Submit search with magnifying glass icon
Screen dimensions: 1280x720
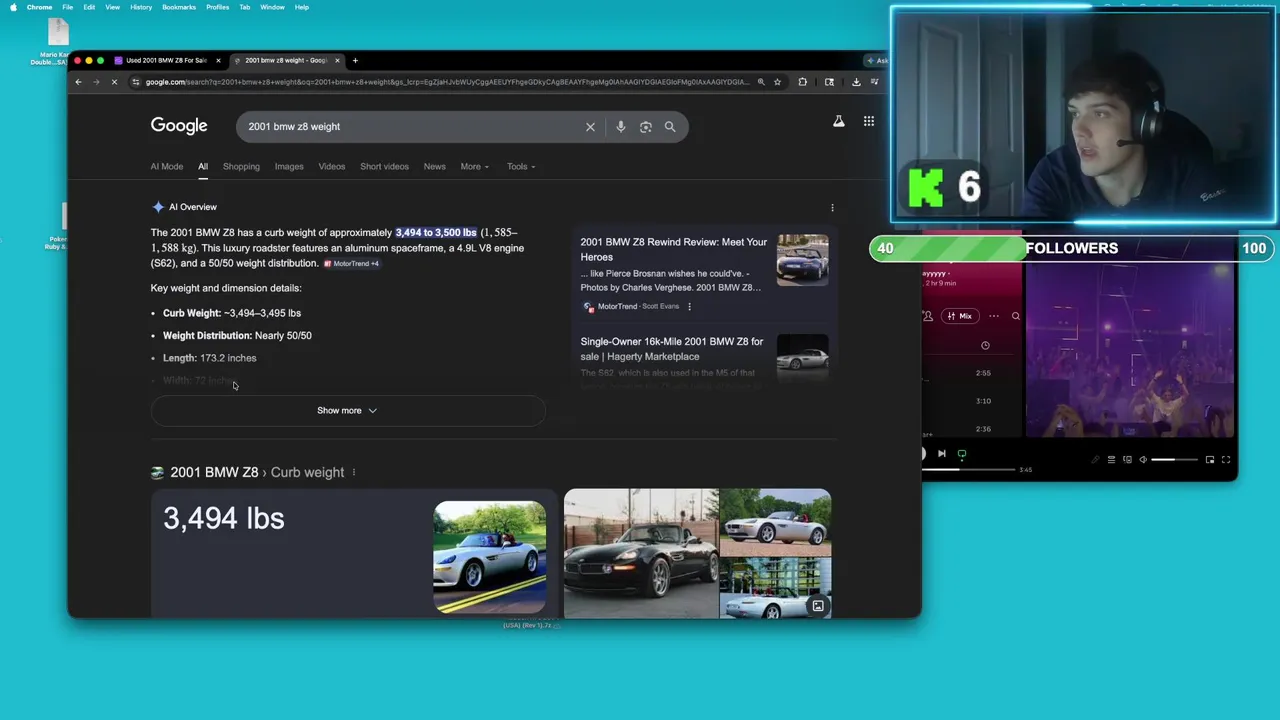click(670, 127)
